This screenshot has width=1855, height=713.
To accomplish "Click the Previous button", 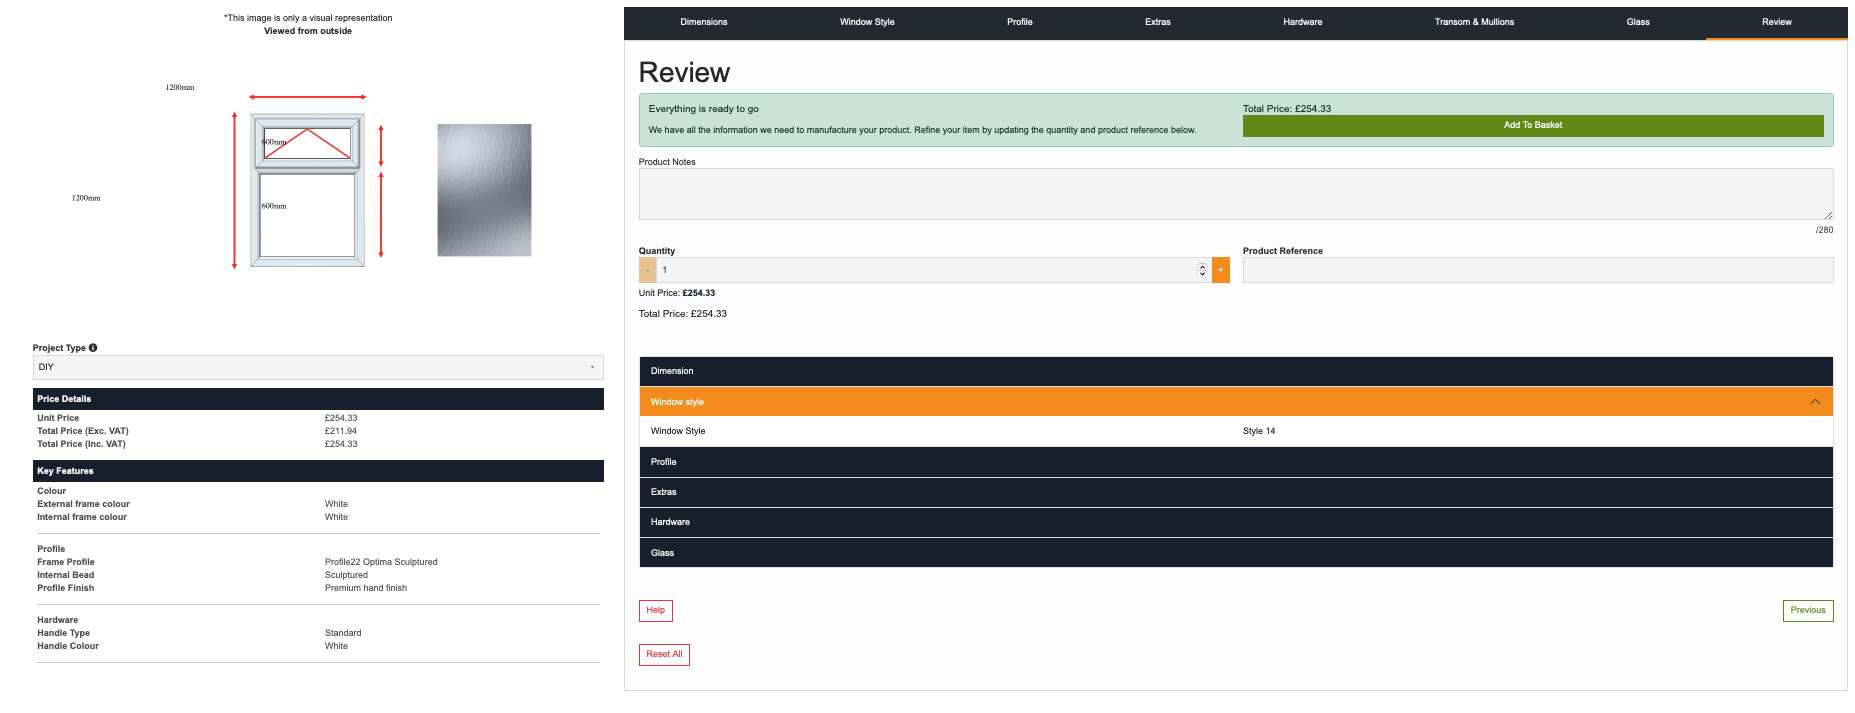I will [x=1807, y=610].
